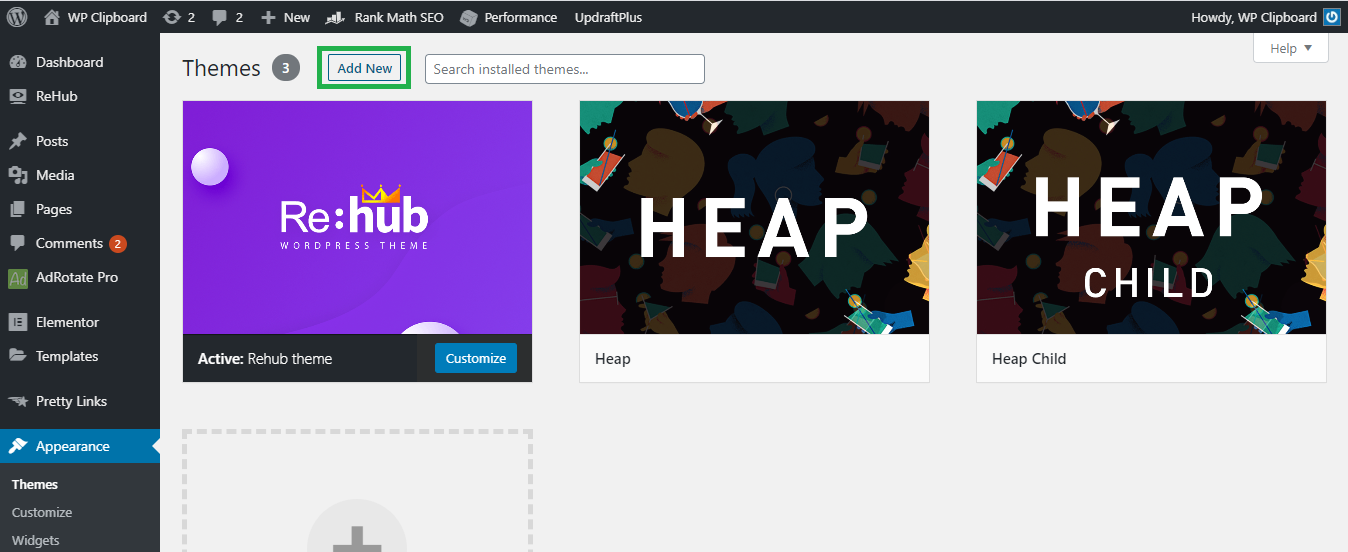Open the Pages menu in sidebar
The width and height of the screenshot is (1348, 552).
54,209
